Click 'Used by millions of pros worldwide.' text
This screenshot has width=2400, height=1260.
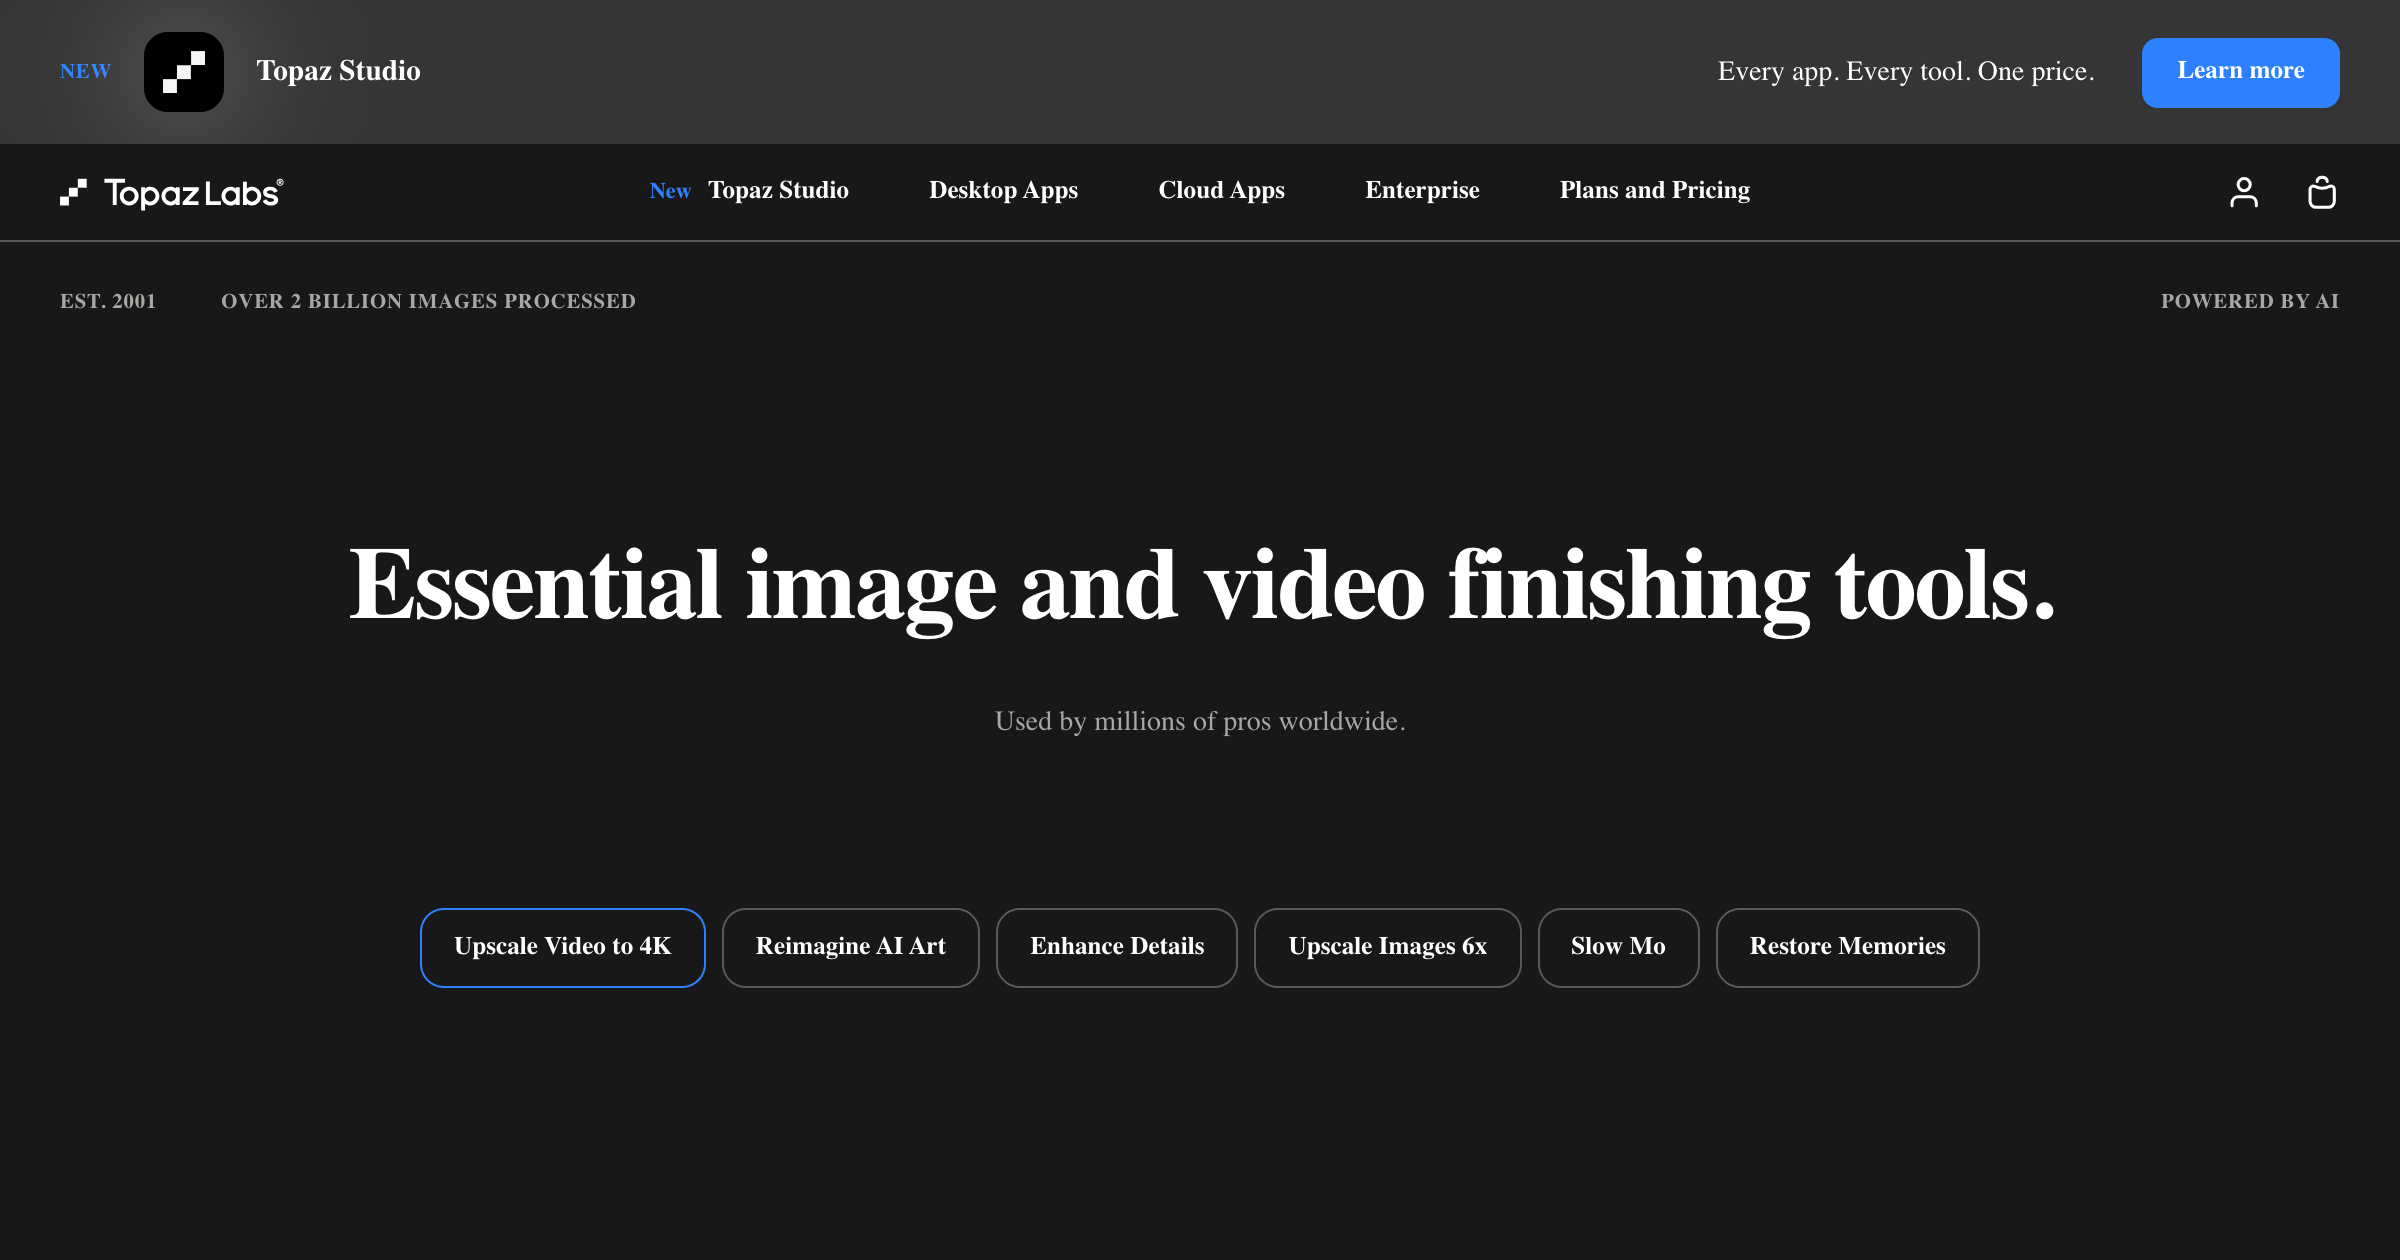1200,721
